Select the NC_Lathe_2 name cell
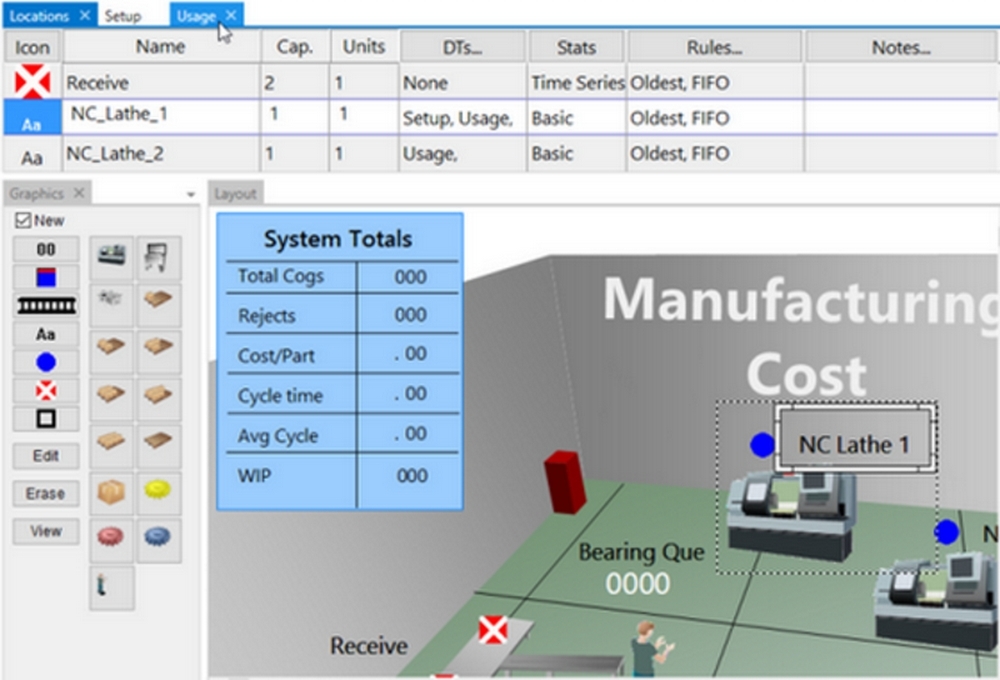Screen dimensions: 1000x680 161,154
